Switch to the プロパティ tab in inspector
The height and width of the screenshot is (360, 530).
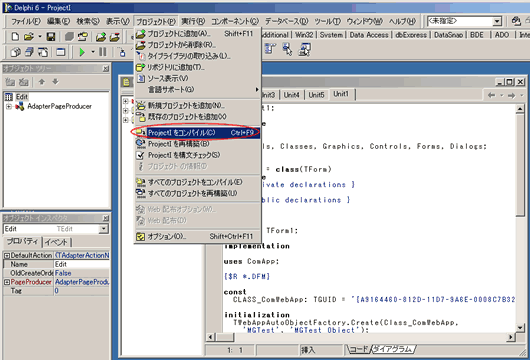point(23,242)
